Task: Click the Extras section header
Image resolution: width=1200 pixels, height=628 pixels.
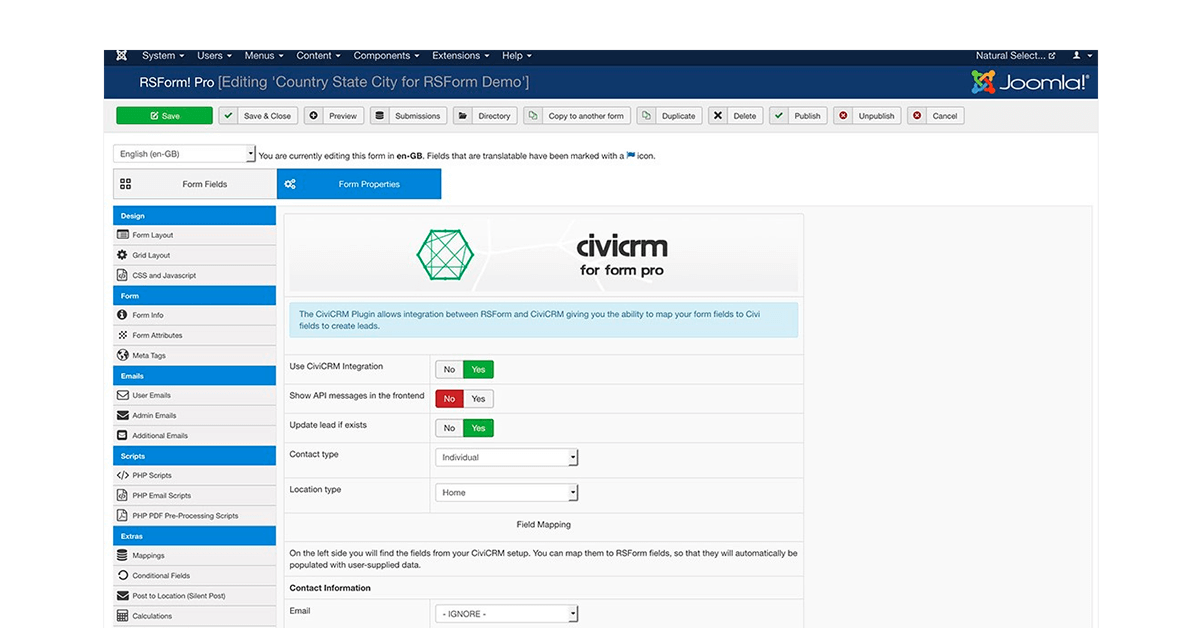Action: coord(194,536)
